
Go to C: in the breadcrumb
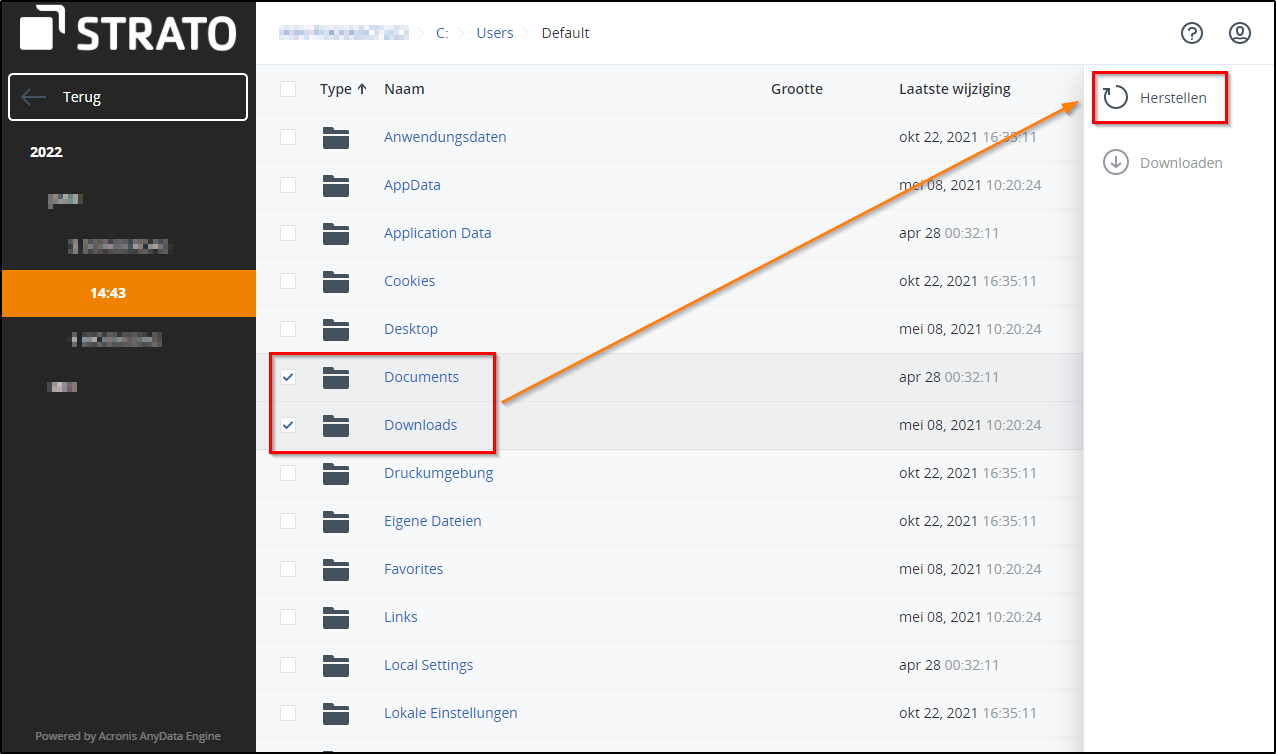coord(441,33)
